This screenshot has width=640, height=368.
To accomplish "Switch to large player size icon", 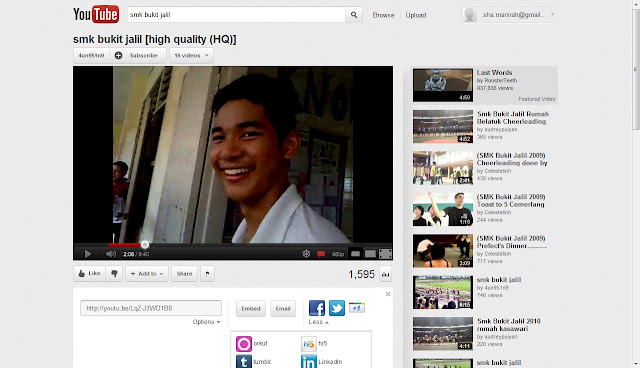I will point(370,254).
